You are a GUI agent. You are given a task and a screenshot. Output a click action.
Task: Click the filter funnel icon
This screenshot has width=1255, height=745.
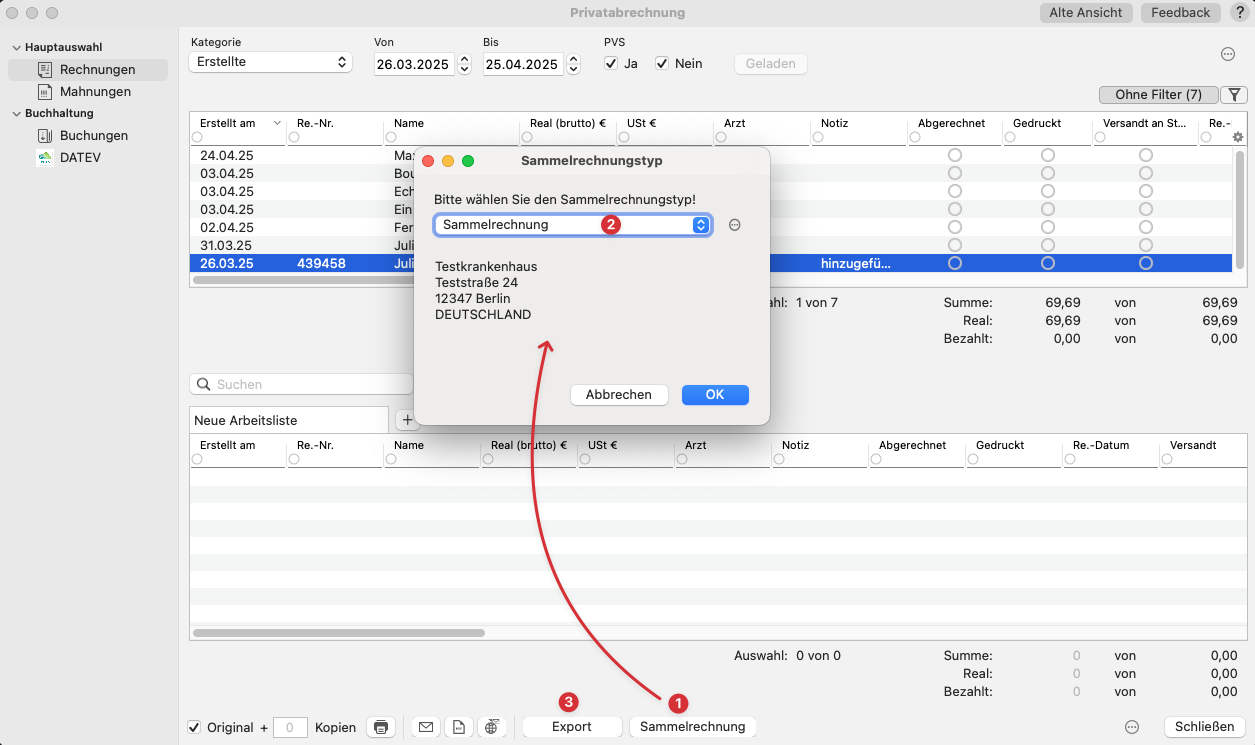tap(1235, 95)
